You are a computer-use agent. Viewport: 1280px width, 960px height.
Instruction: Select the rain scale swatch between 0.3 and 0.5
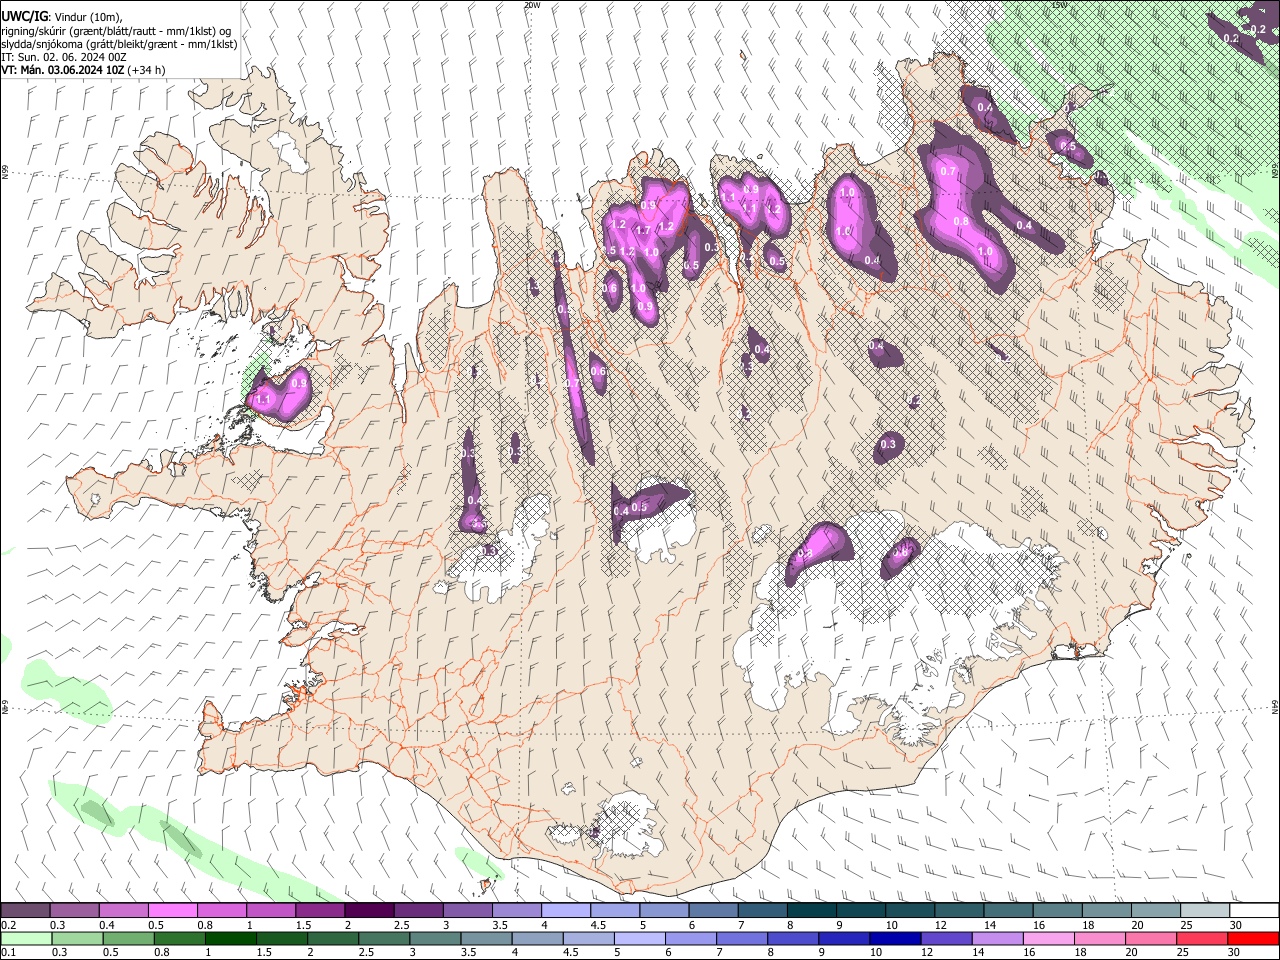[x=77, y=938]
